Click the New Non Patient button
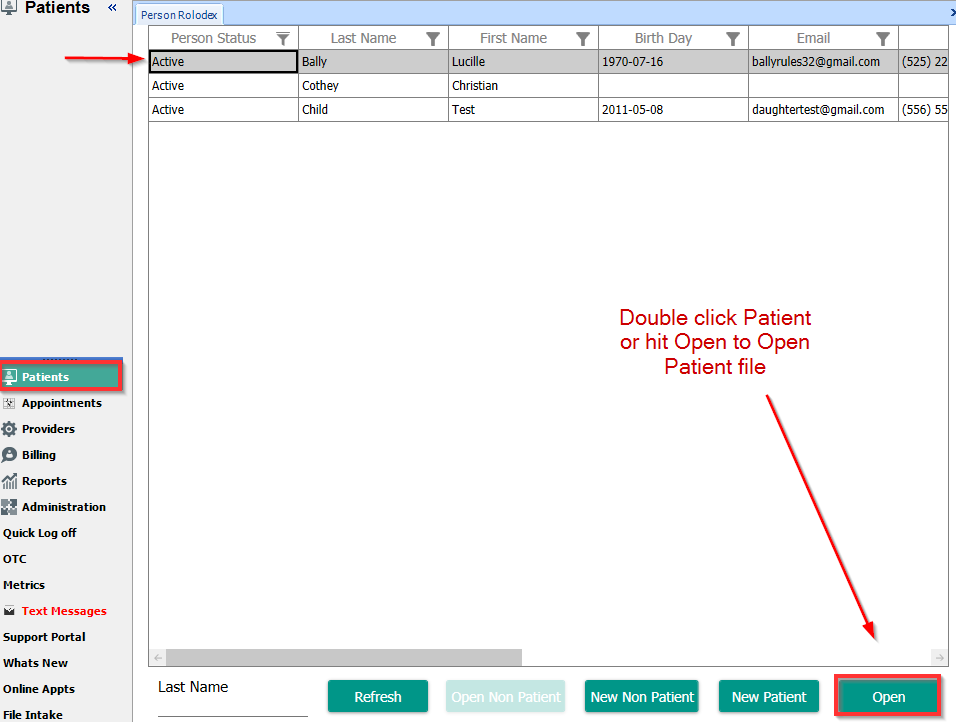Screen dimensions: 956x722 pos(642,696)
